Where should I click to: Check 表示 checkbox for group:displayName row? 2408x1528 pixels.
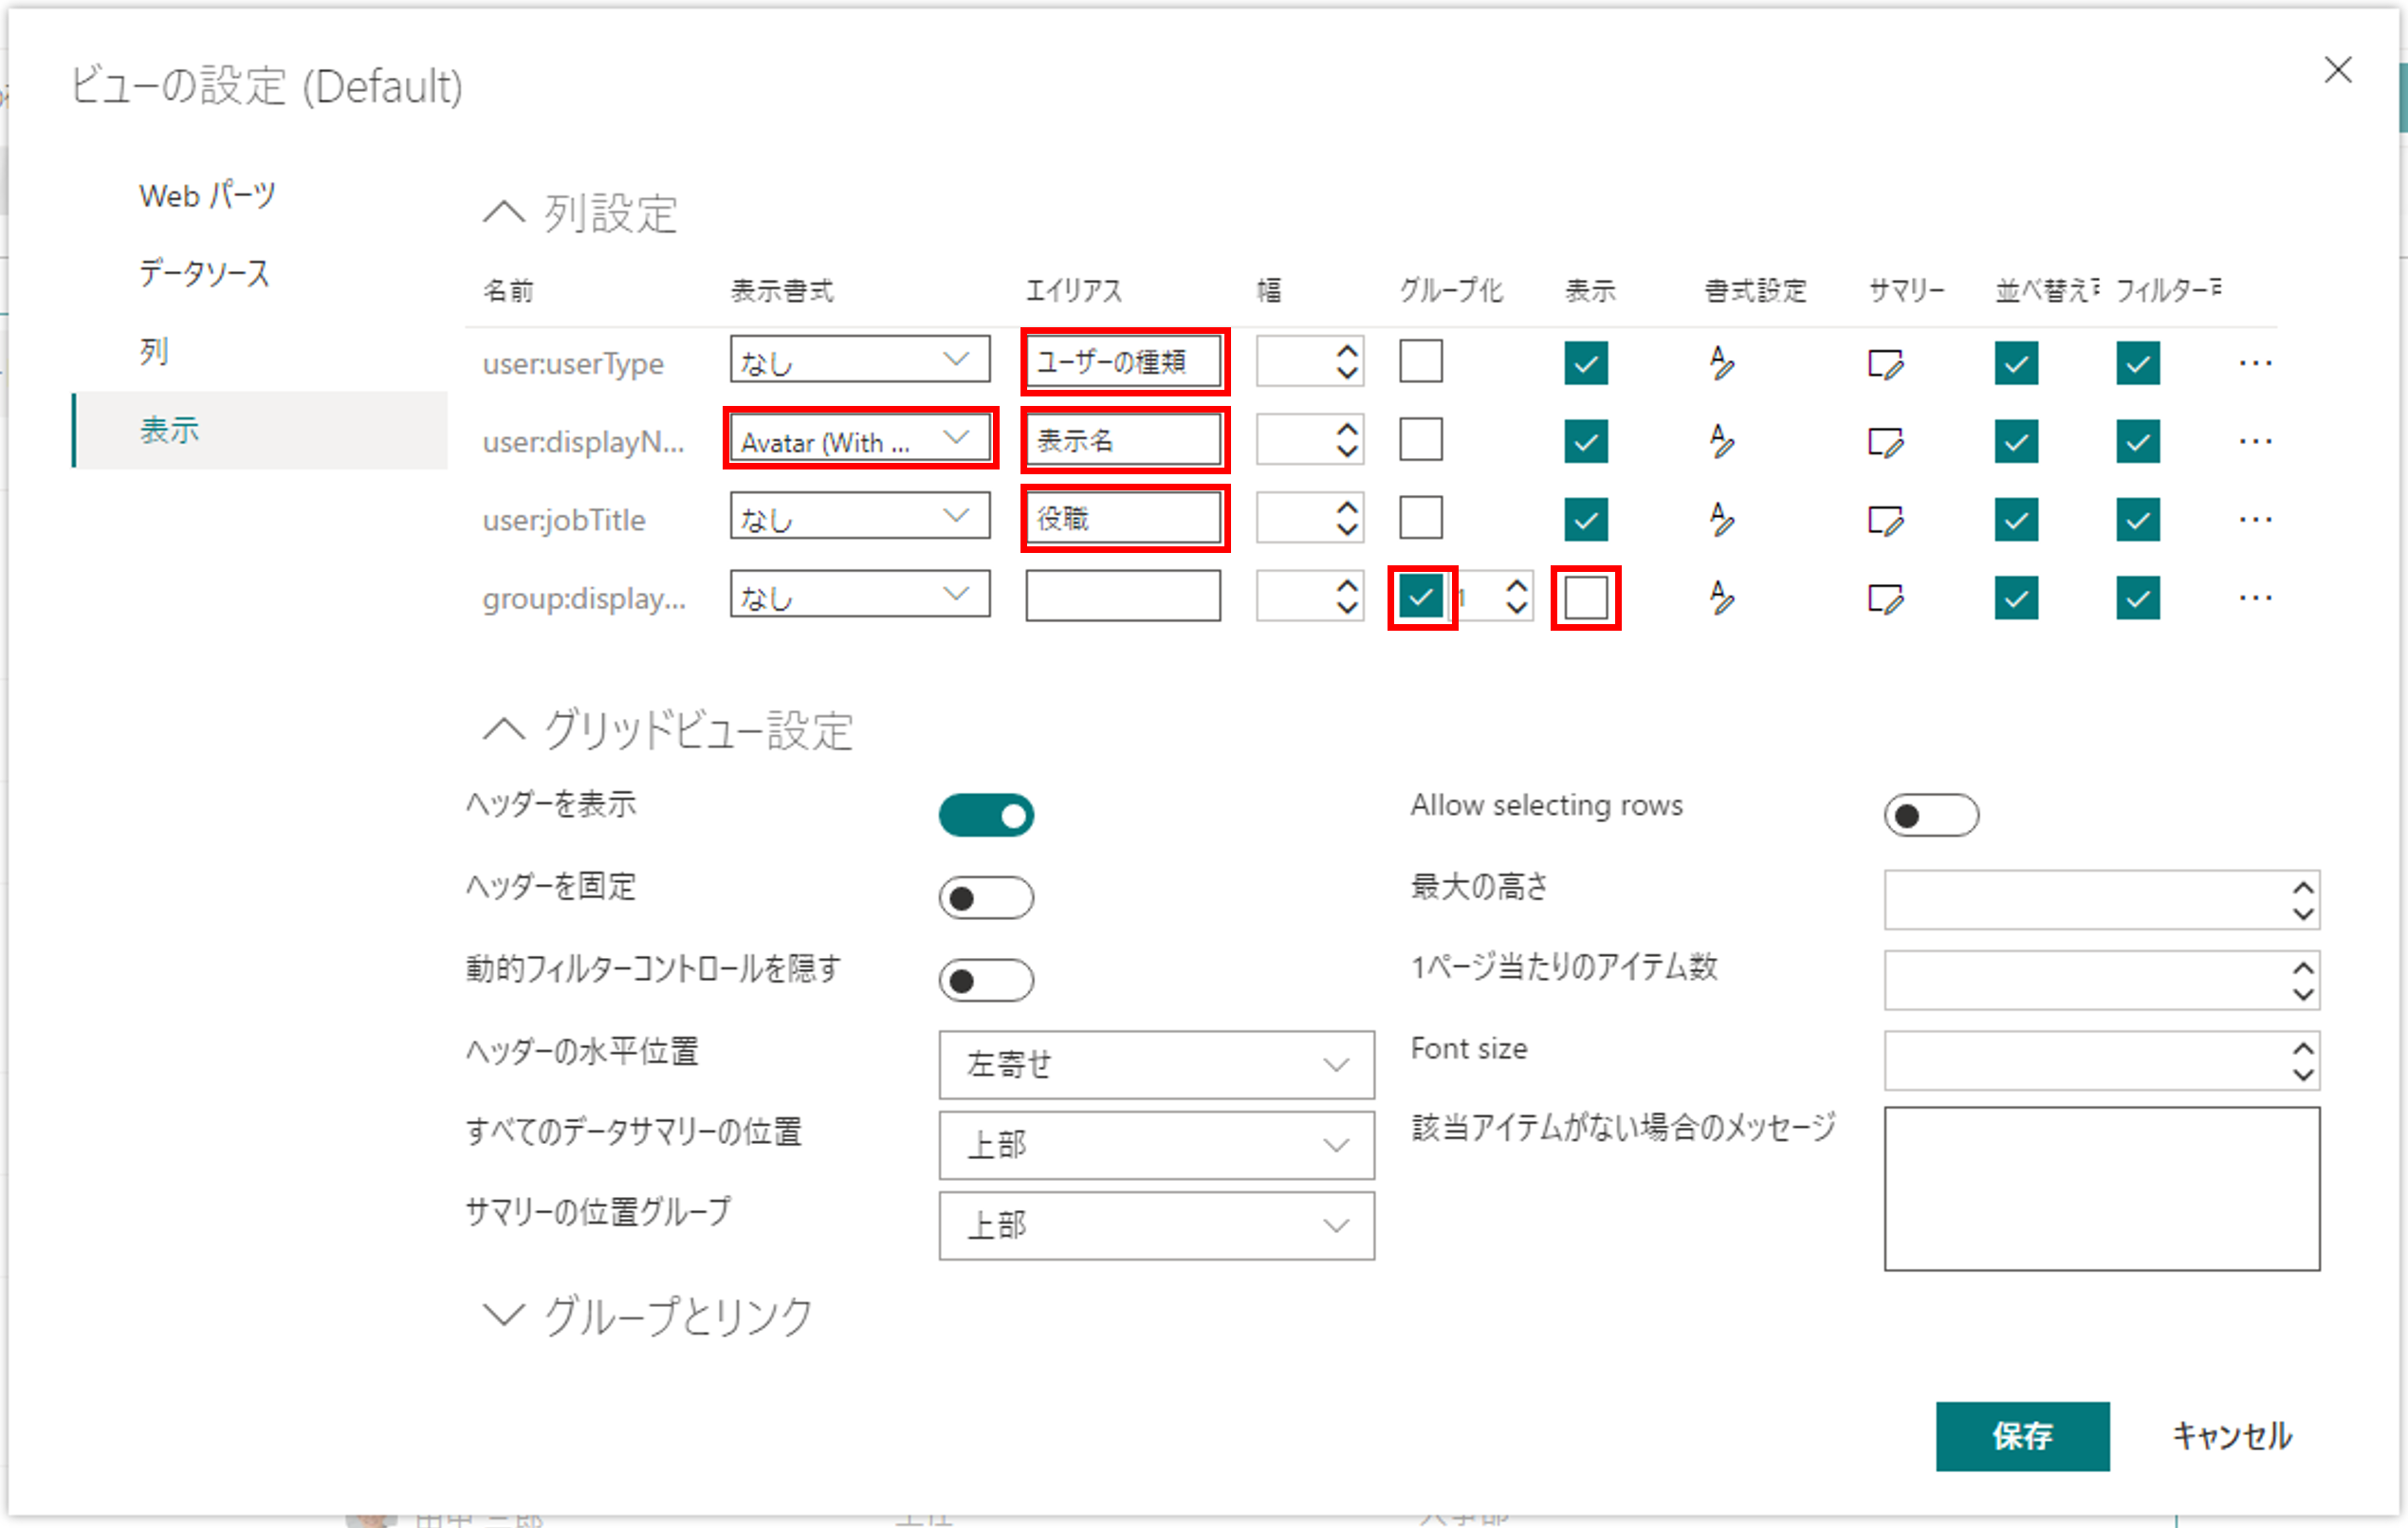1585,598
